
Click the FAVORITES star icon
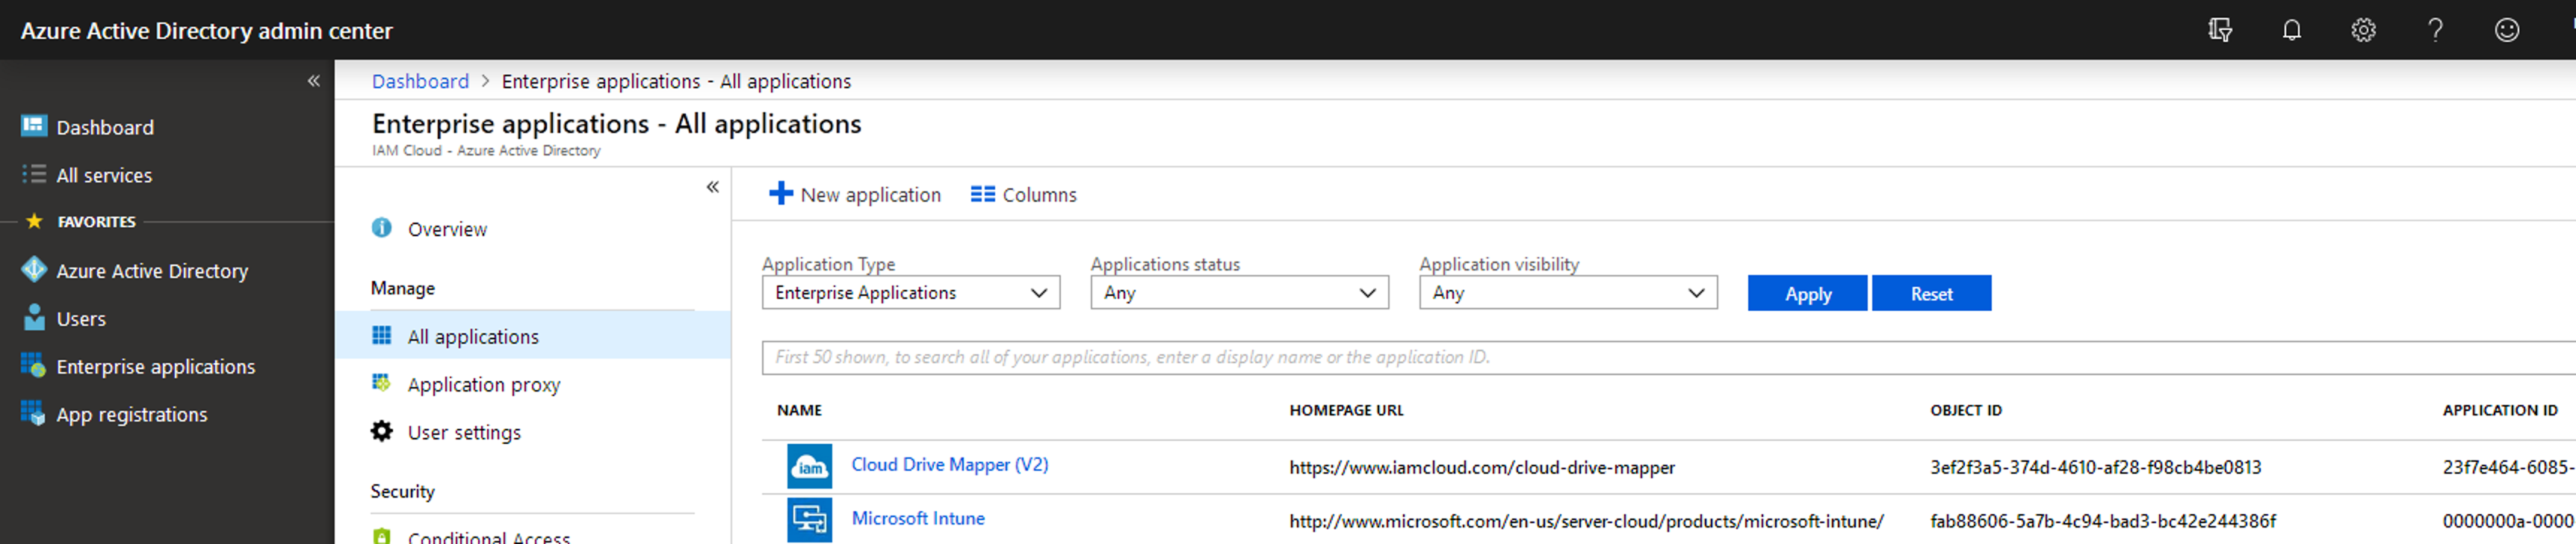[34, 221]
